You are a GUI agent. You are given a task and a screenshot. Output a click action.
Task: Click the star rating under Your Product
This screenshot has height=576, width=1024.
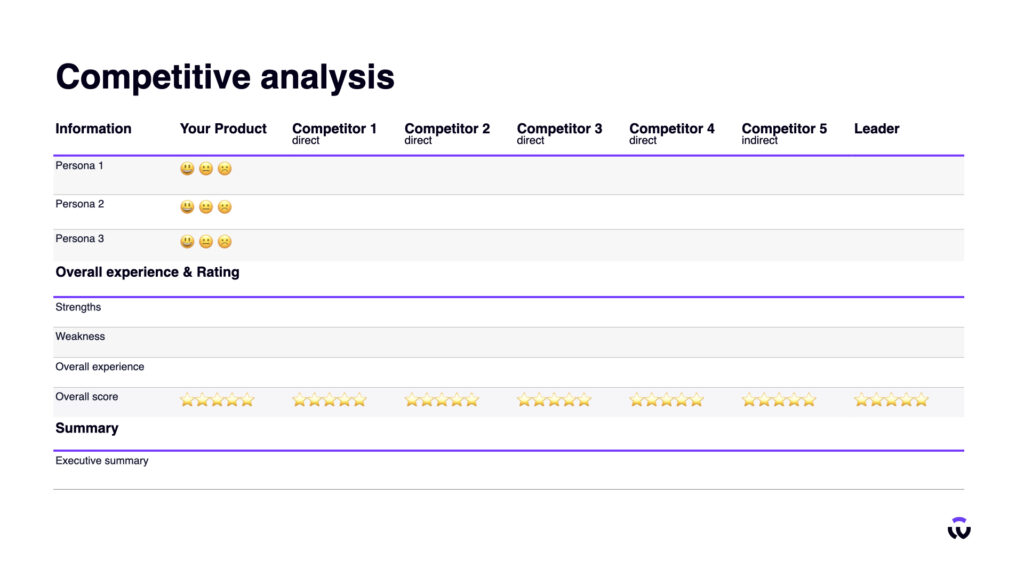tap(217, 400)
